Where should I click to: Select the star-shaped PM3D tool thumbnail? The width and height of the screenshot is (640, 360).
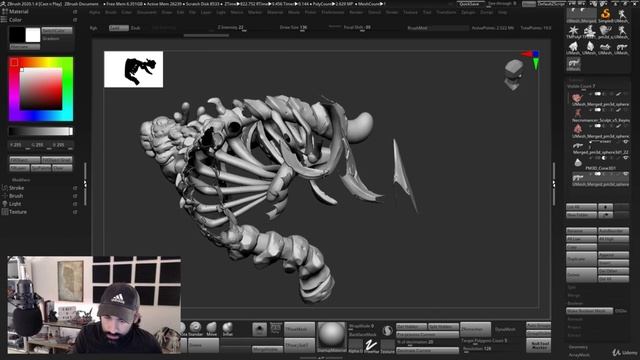click(x=573, y=31)
